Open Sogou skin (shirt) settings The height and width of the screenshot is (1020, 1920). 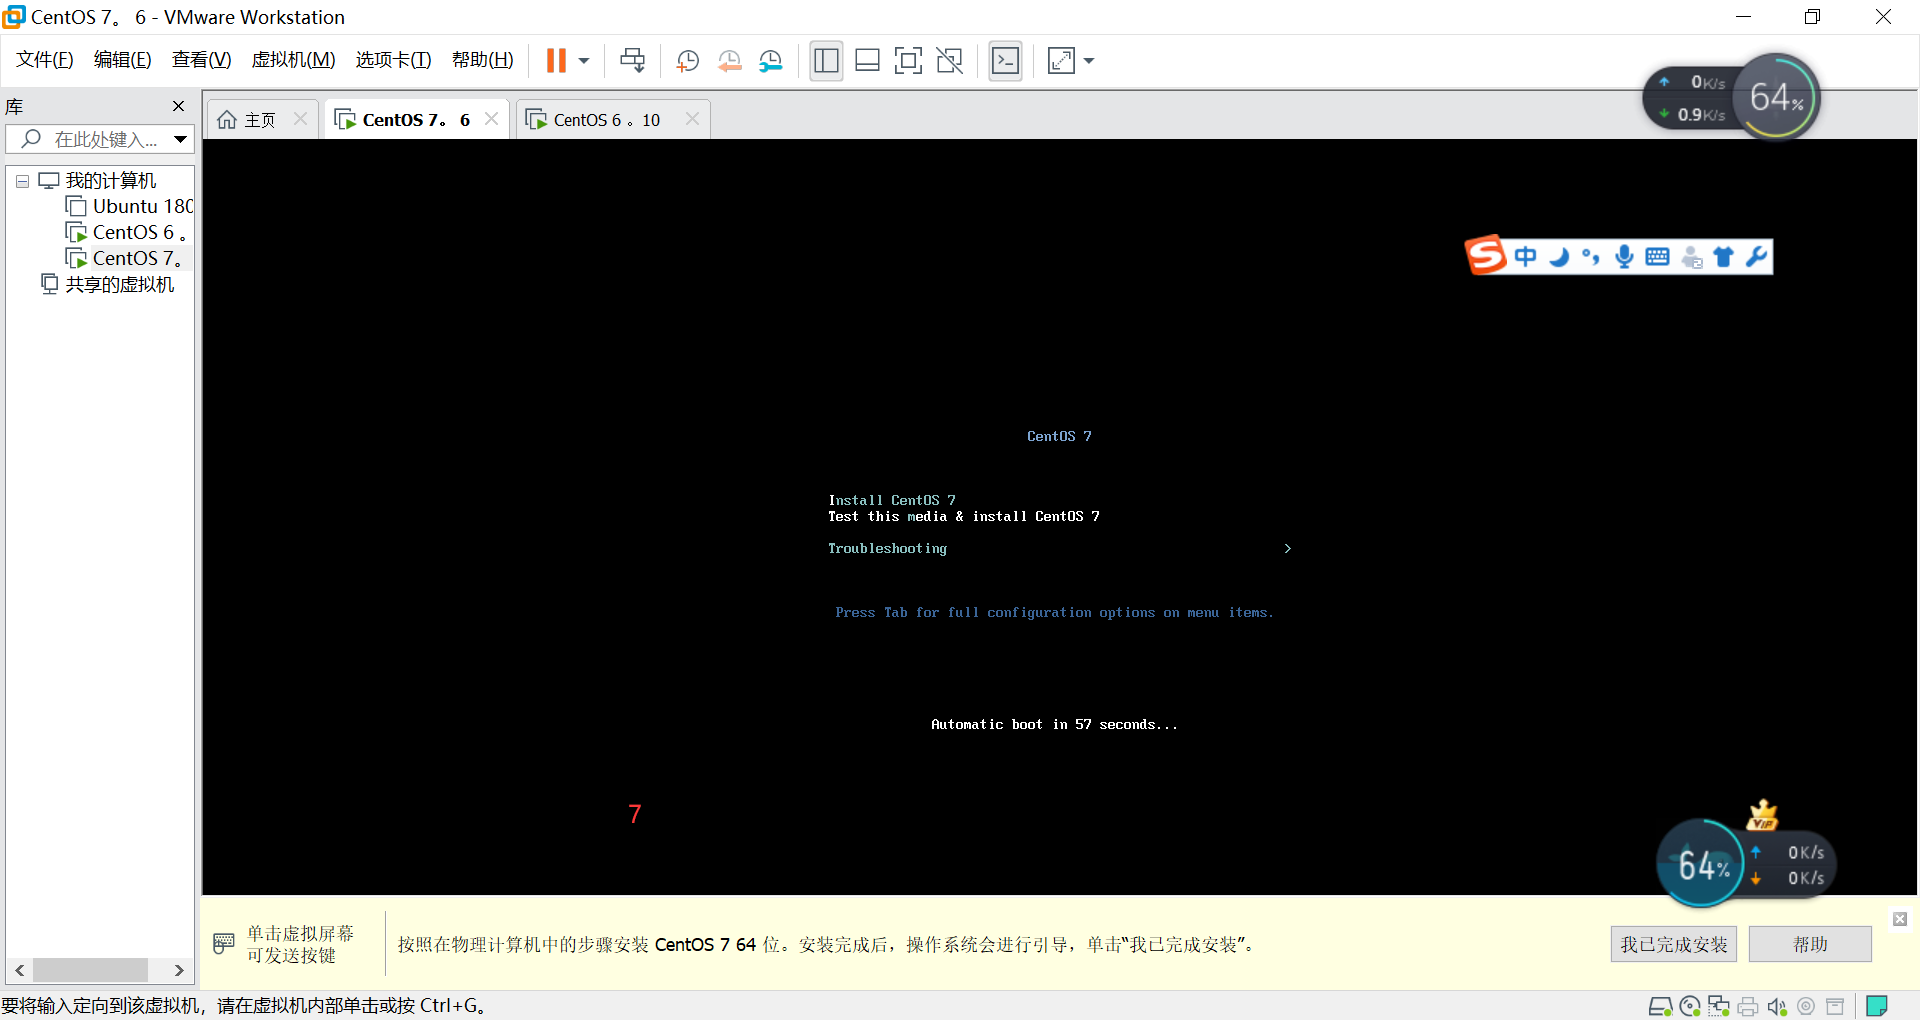pos(1724,257)
